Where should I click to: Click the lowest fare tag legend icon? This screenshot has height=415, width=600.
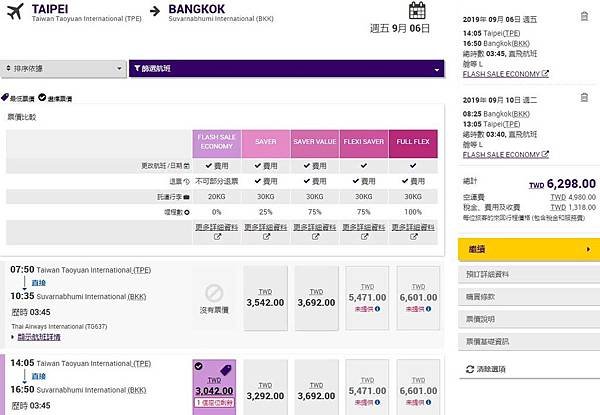click(x=5, y=98)
